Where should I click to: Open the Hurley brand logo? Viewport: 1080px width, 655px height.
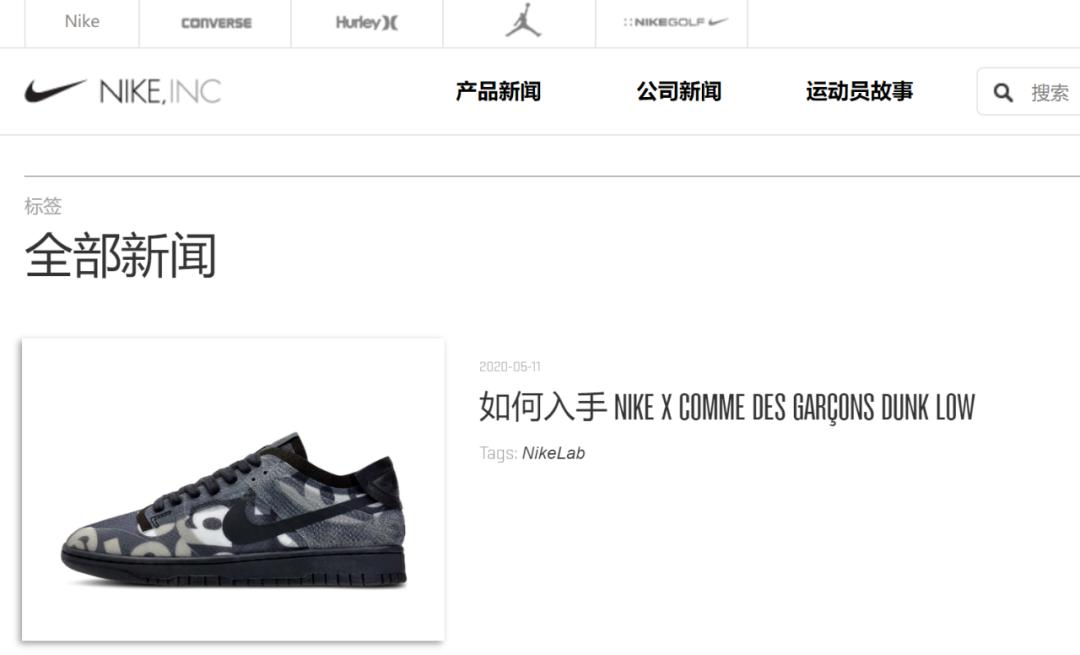(x=367, y=23)
